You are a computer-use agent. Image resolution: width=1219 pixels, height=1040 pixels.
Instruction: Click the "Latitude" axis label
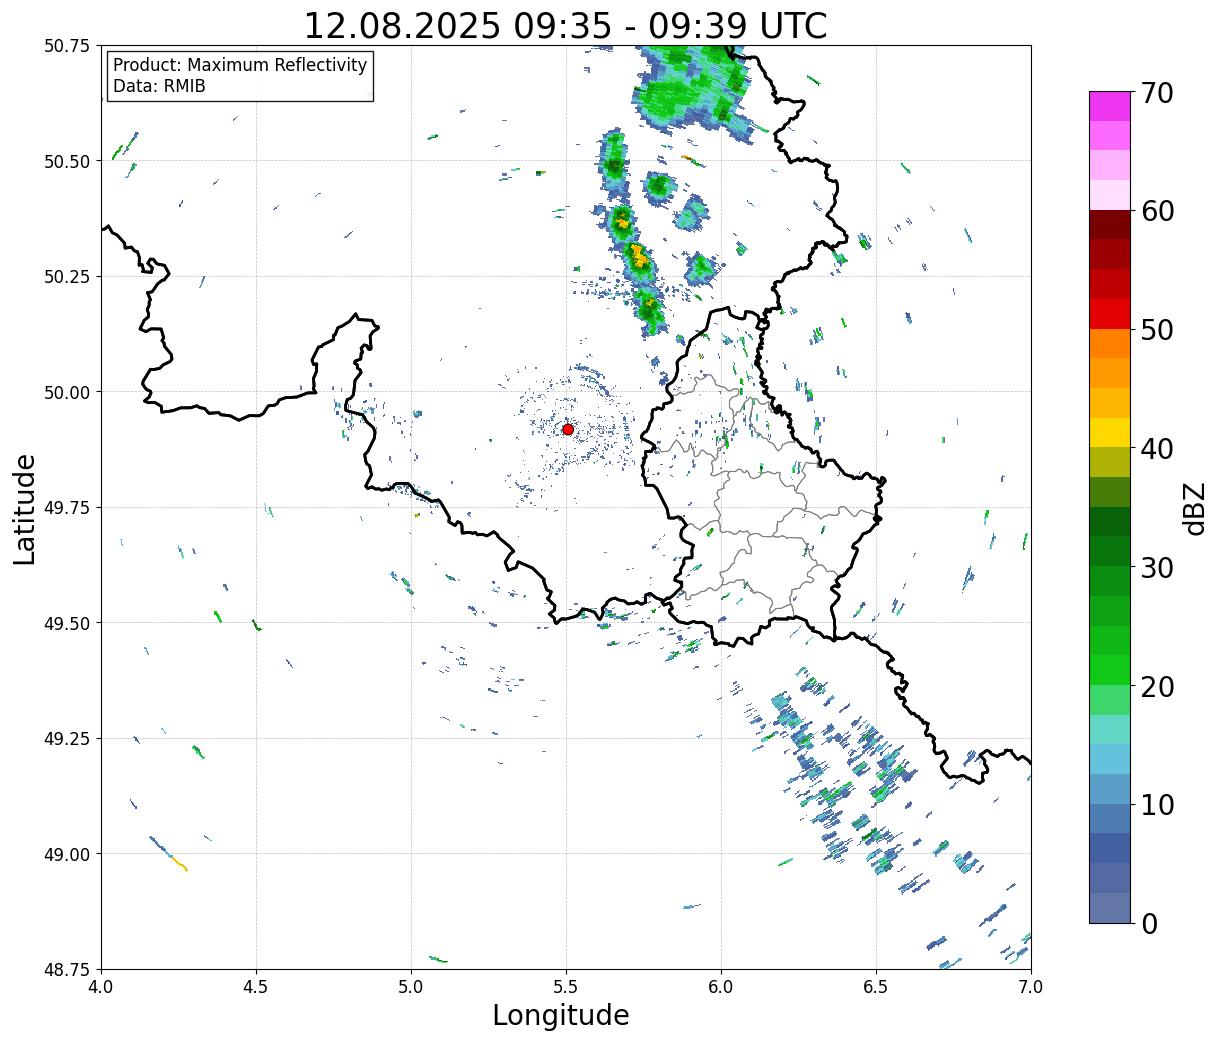click(x=25, y=509)
